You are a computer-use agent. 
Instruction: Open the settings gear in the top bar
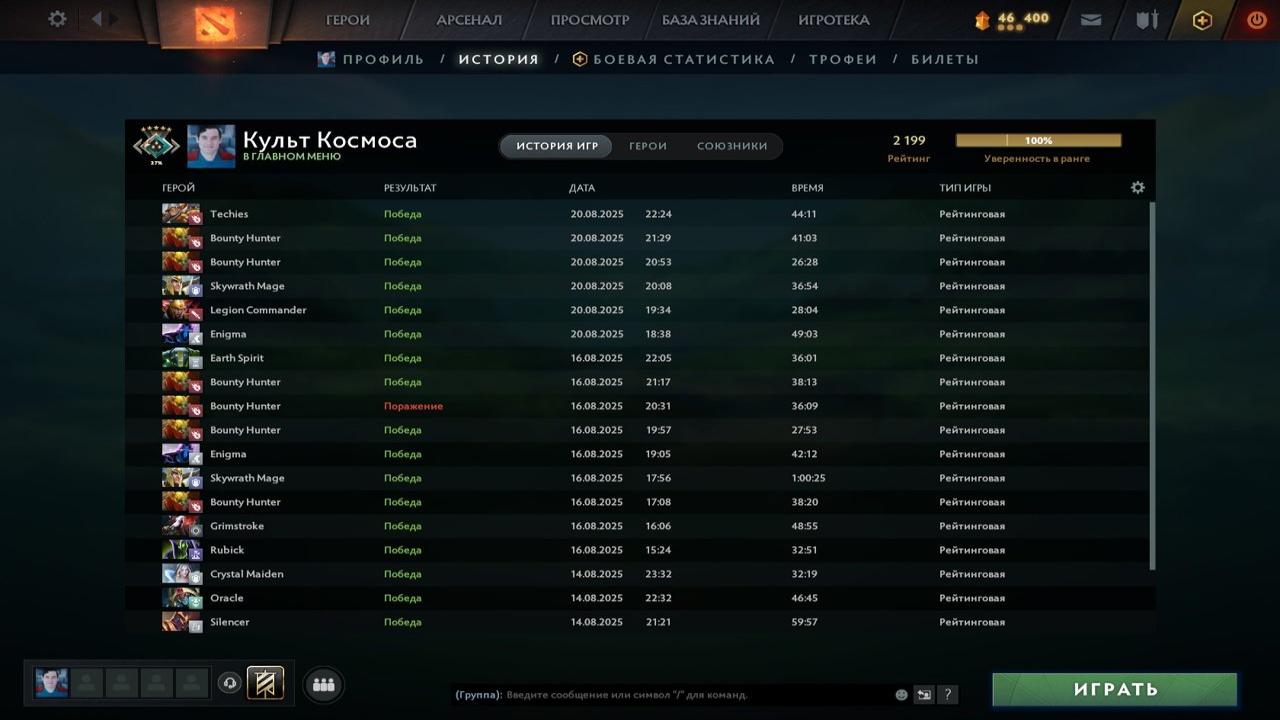coord(57,19)
